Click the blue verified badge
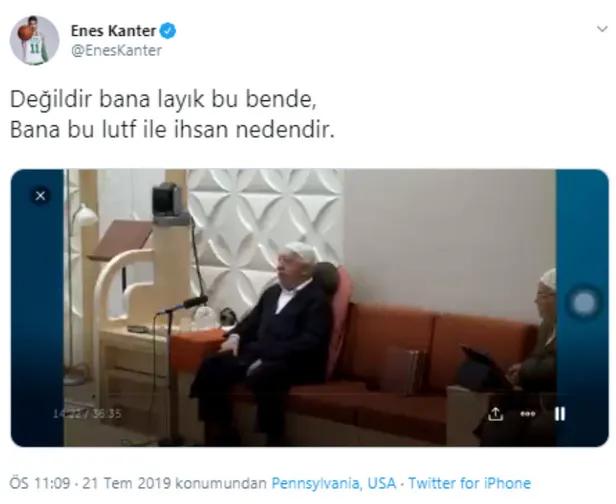 (x=168, y=31)
